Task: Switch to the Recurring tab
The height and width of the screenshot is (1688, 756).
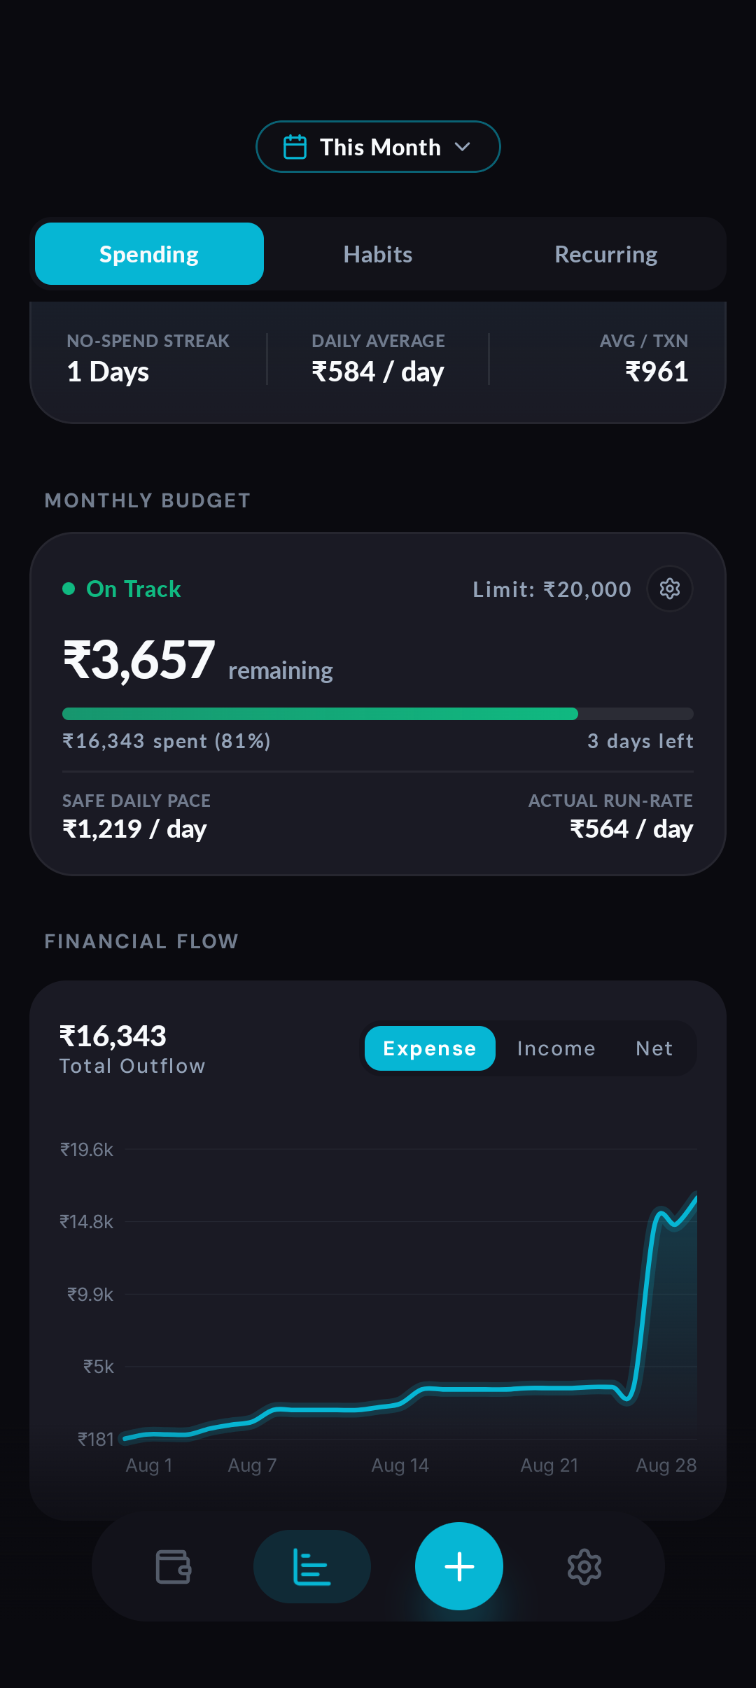Action: pyautogui.click(x=606, y=254)
